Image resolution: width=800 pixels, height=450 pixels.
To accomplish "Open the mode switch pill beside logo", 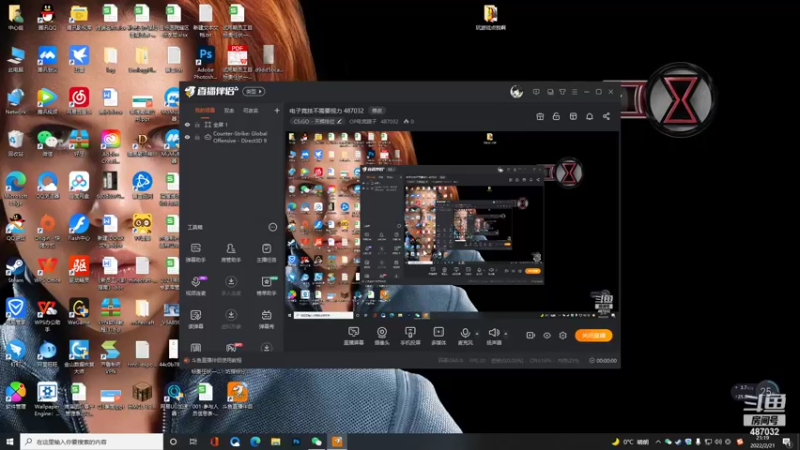I will pos(254,91).
